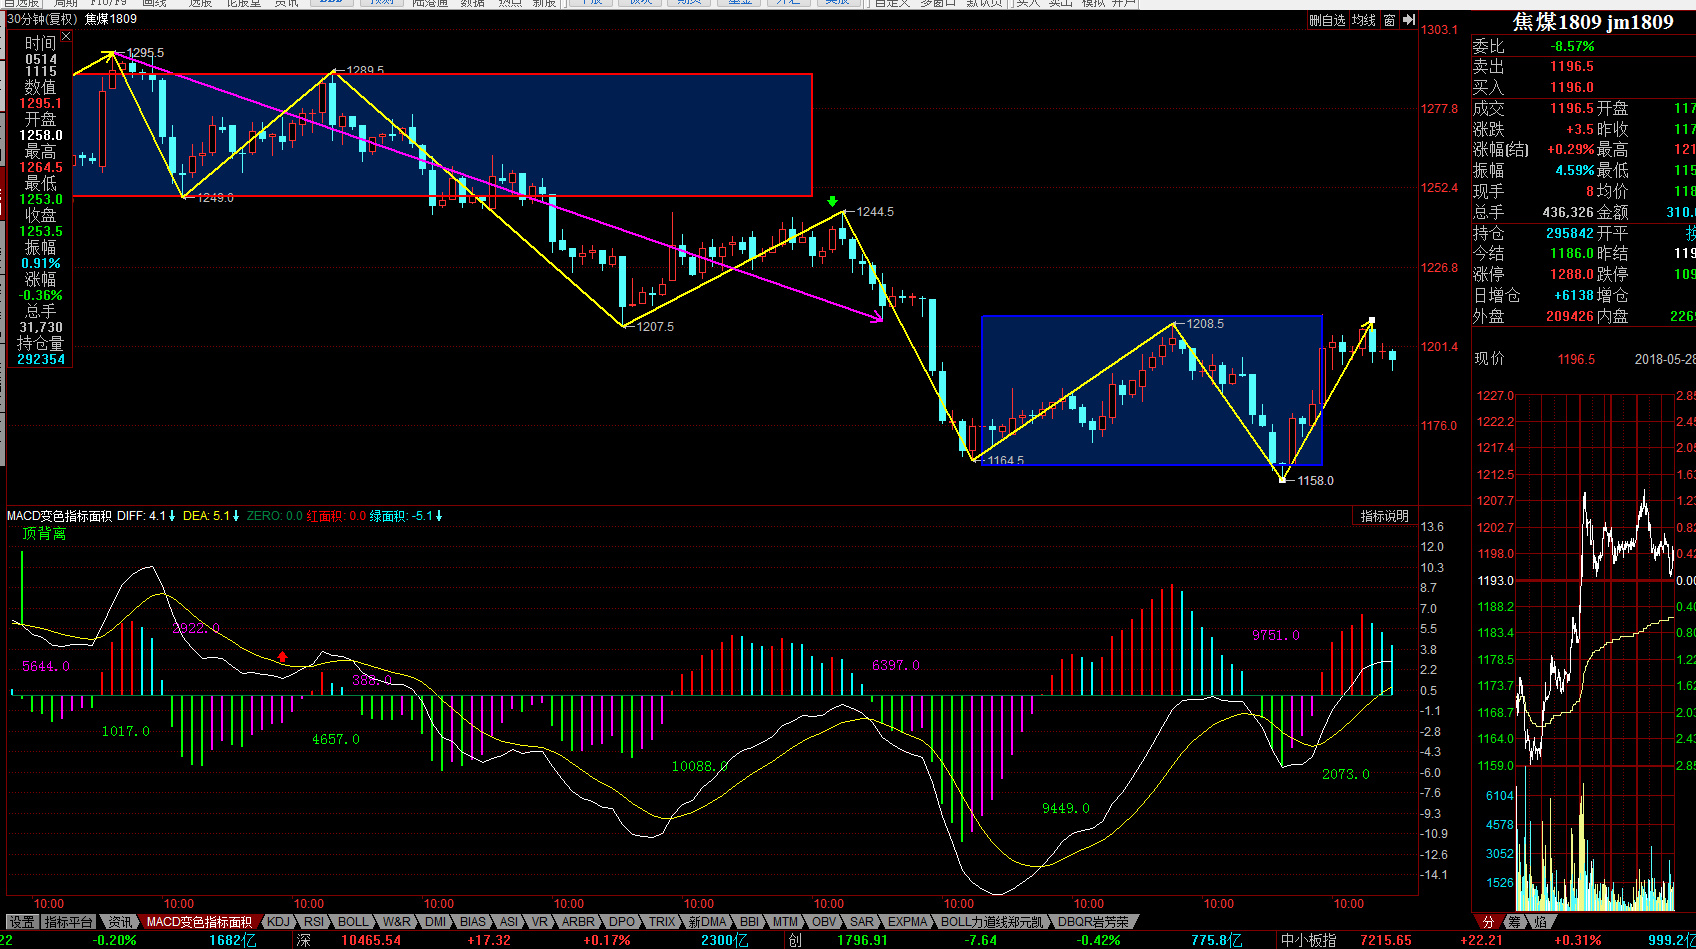
Task: Click the 总手 436,326 value
Action: click(x=1569, y=212)
